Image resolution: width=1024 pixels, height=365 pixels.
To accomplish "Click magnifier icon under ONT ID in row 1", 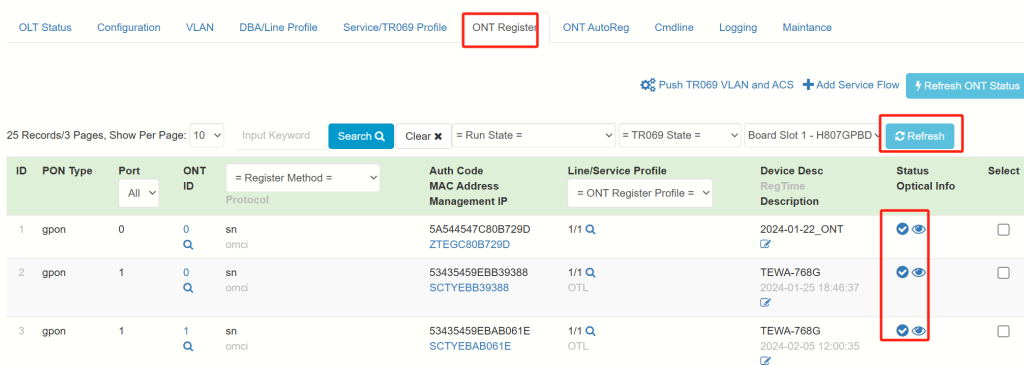I will [188, 245].
